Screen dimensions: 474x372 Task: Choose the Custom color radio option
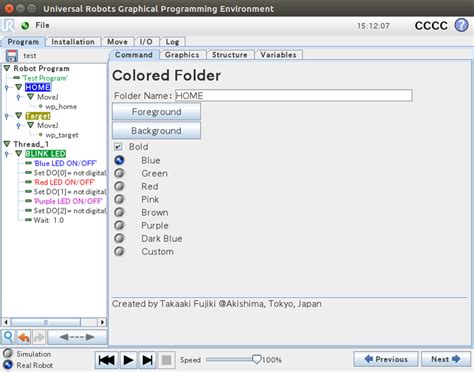coord(119,251)
